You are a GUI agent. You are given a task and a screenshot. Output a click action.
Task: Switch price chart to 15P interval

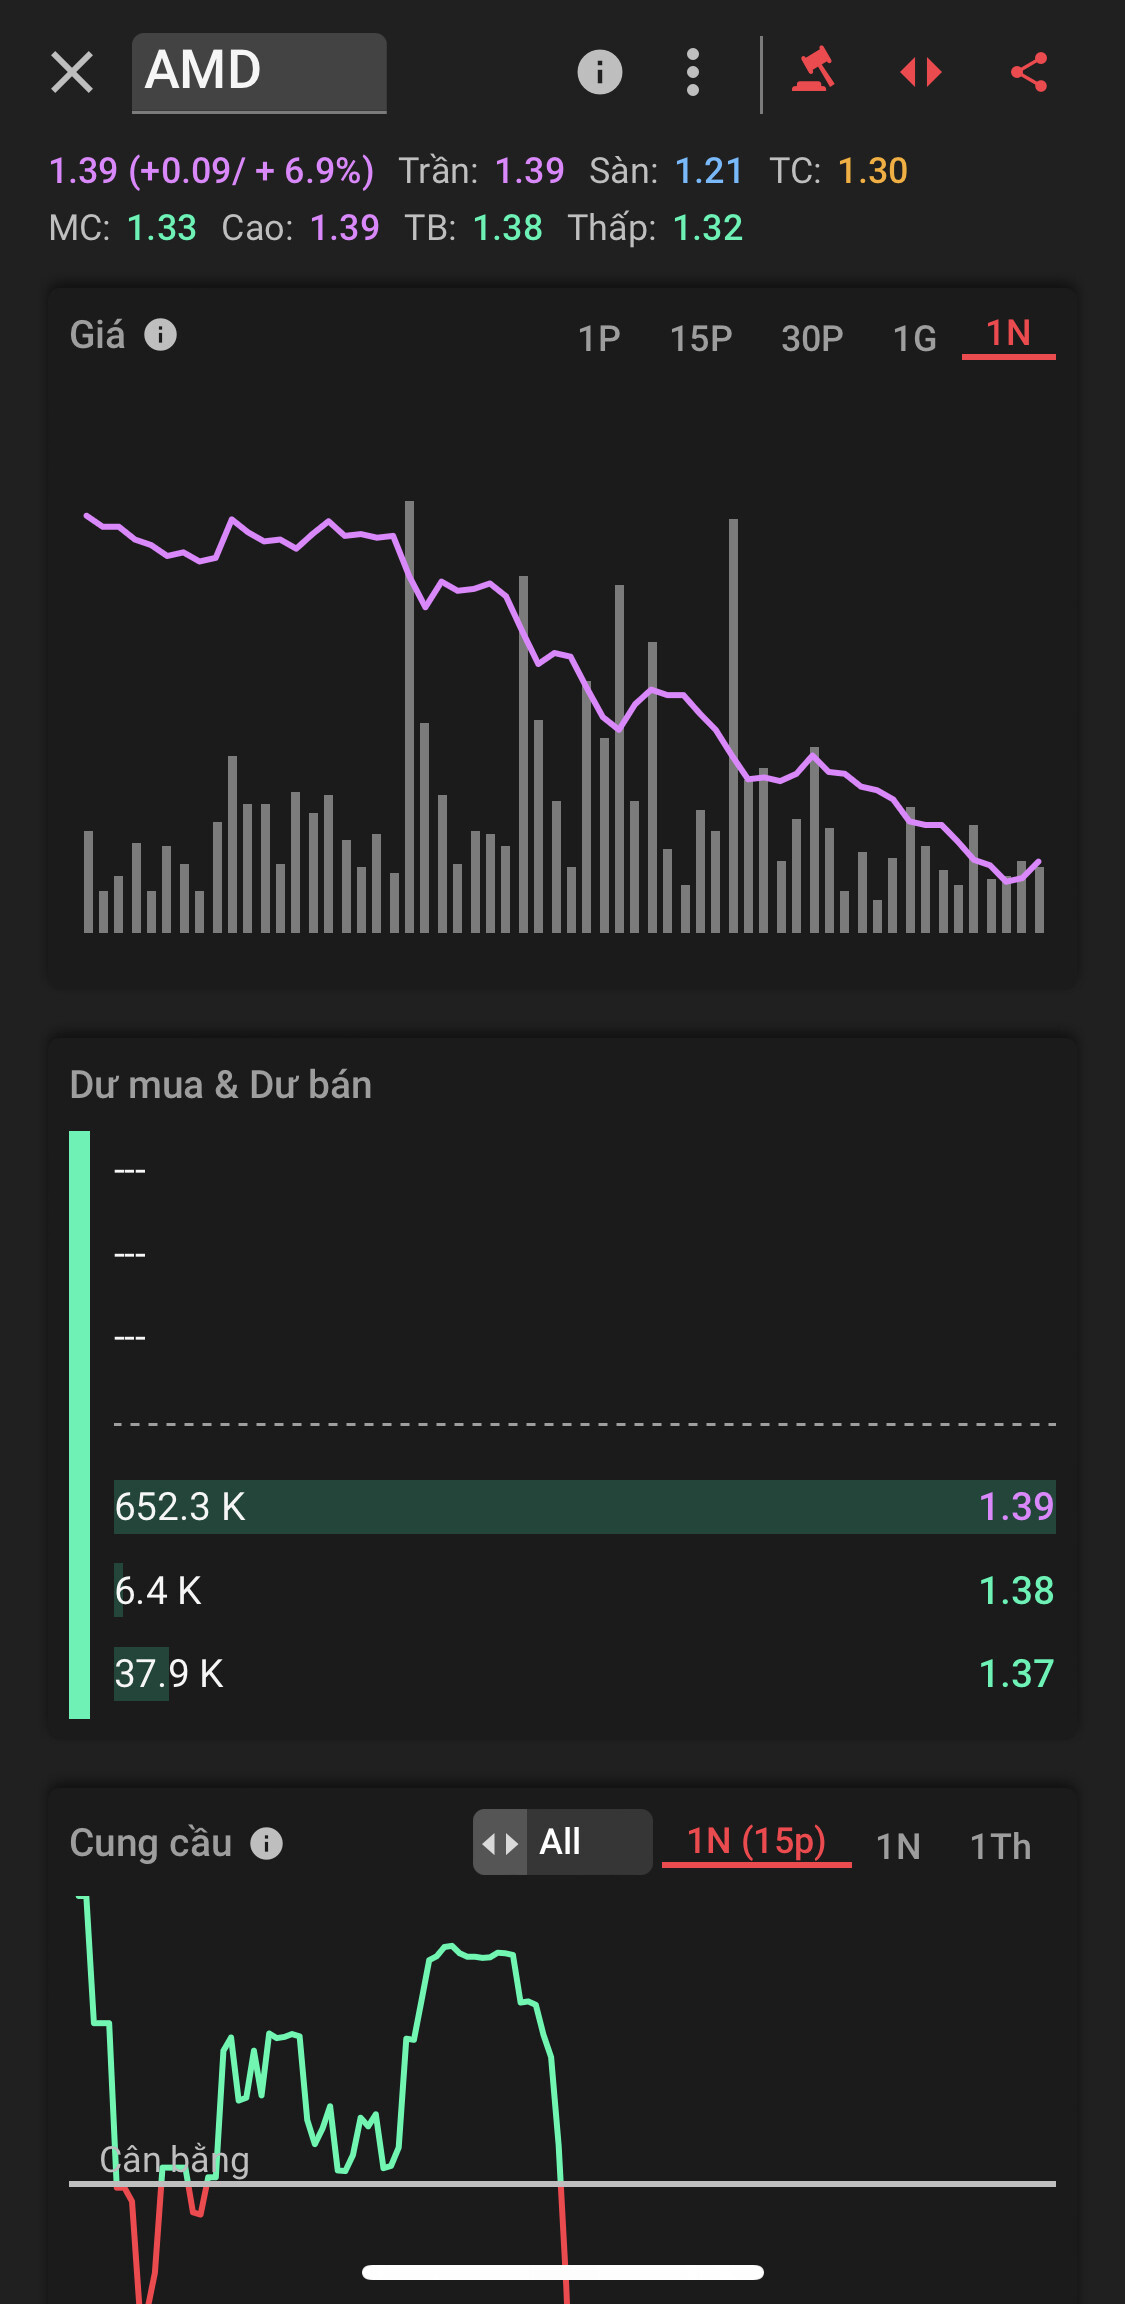tap(701, 338)
